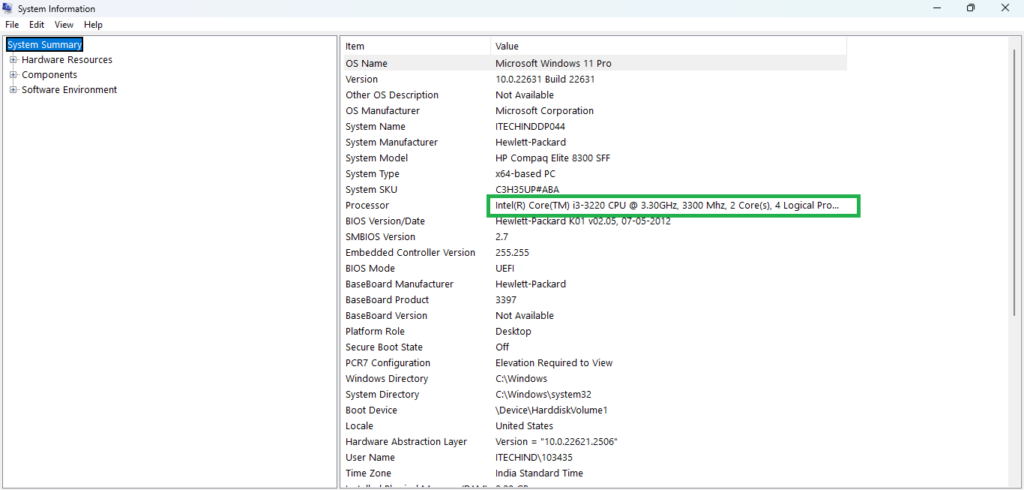Click the Microsoft Windows 11 Pro value
This screenshot has width=1024, height=490.
553,63
